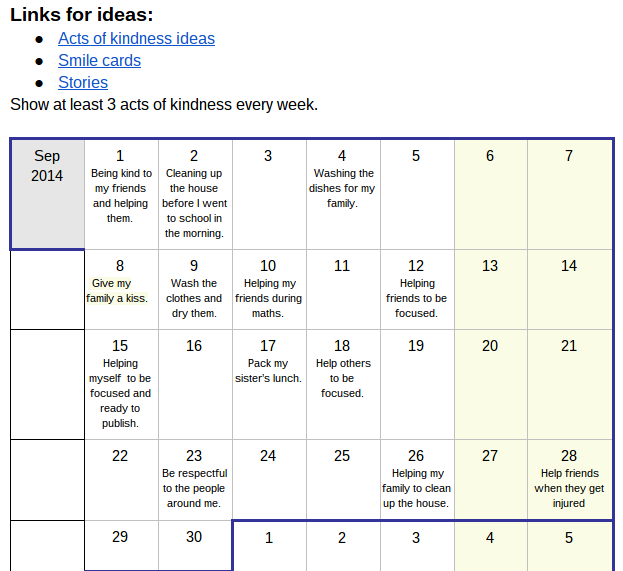This screenshot has height=571, width=623.
Task: Click the September 28 help injured friends cell
Action: (570, 480)
